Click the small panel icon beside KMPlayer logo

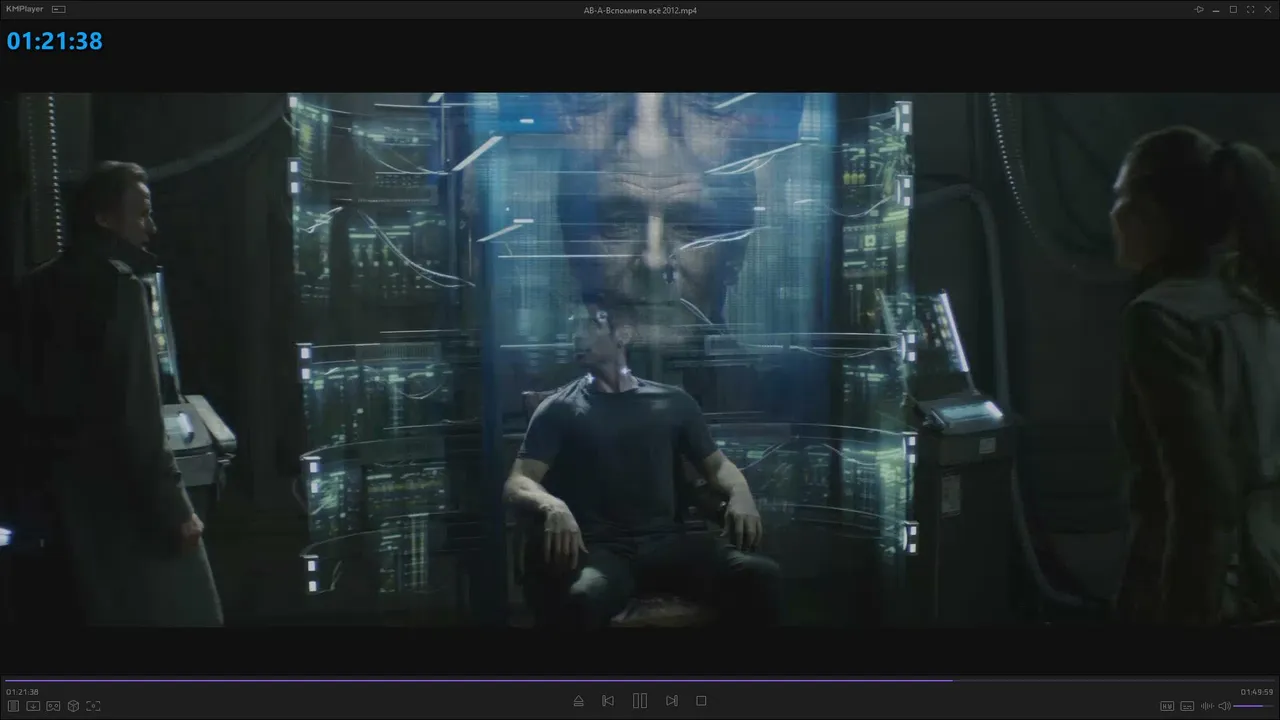[x=58, y=9]
